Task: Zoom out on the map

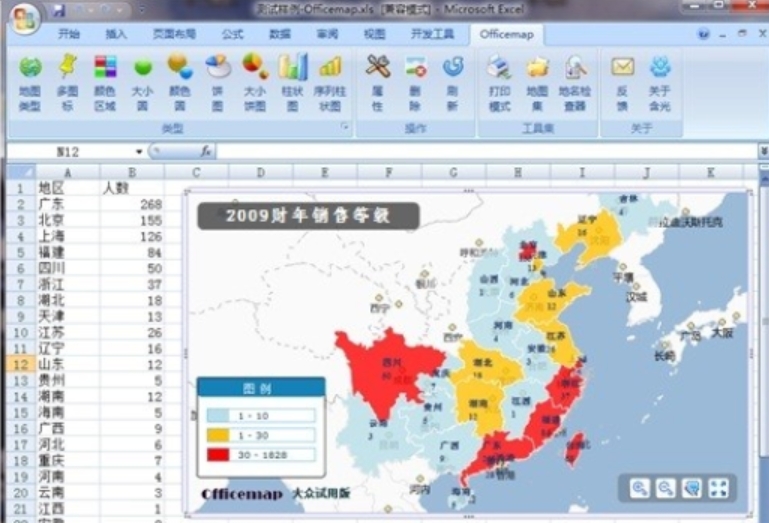Action: [x=665, y=488]
